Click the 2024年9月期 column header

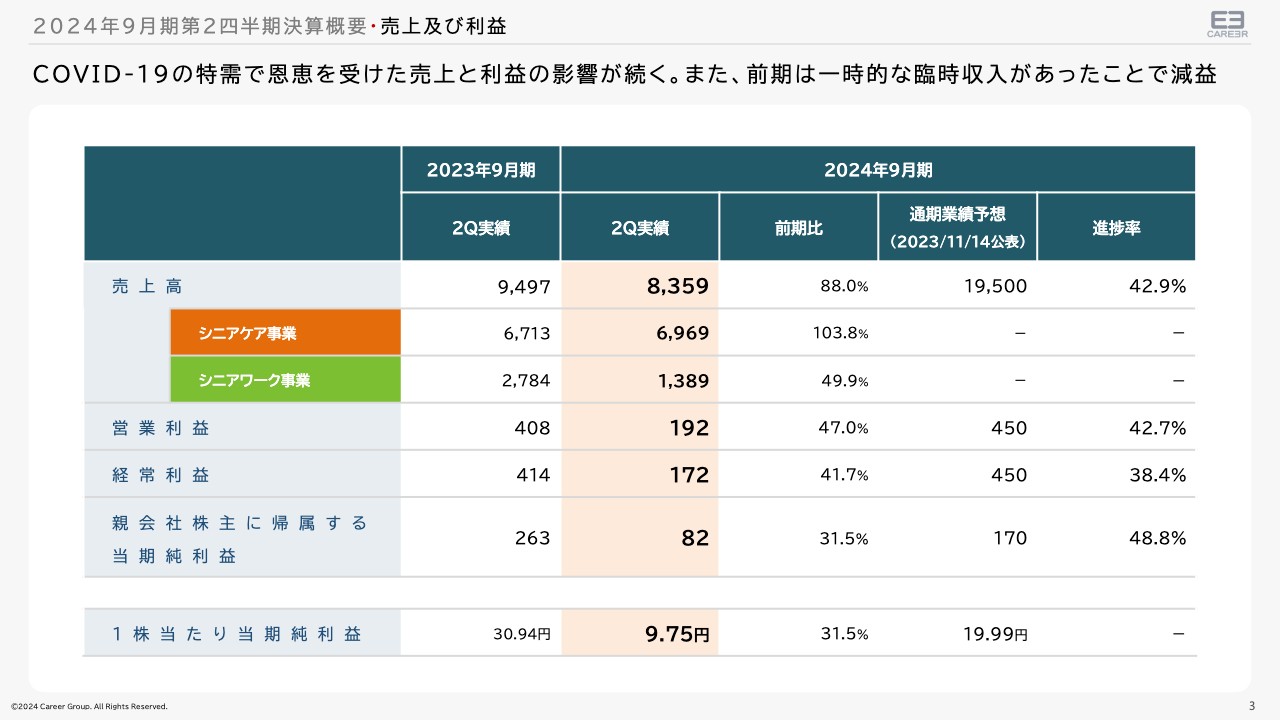point(877,170)
